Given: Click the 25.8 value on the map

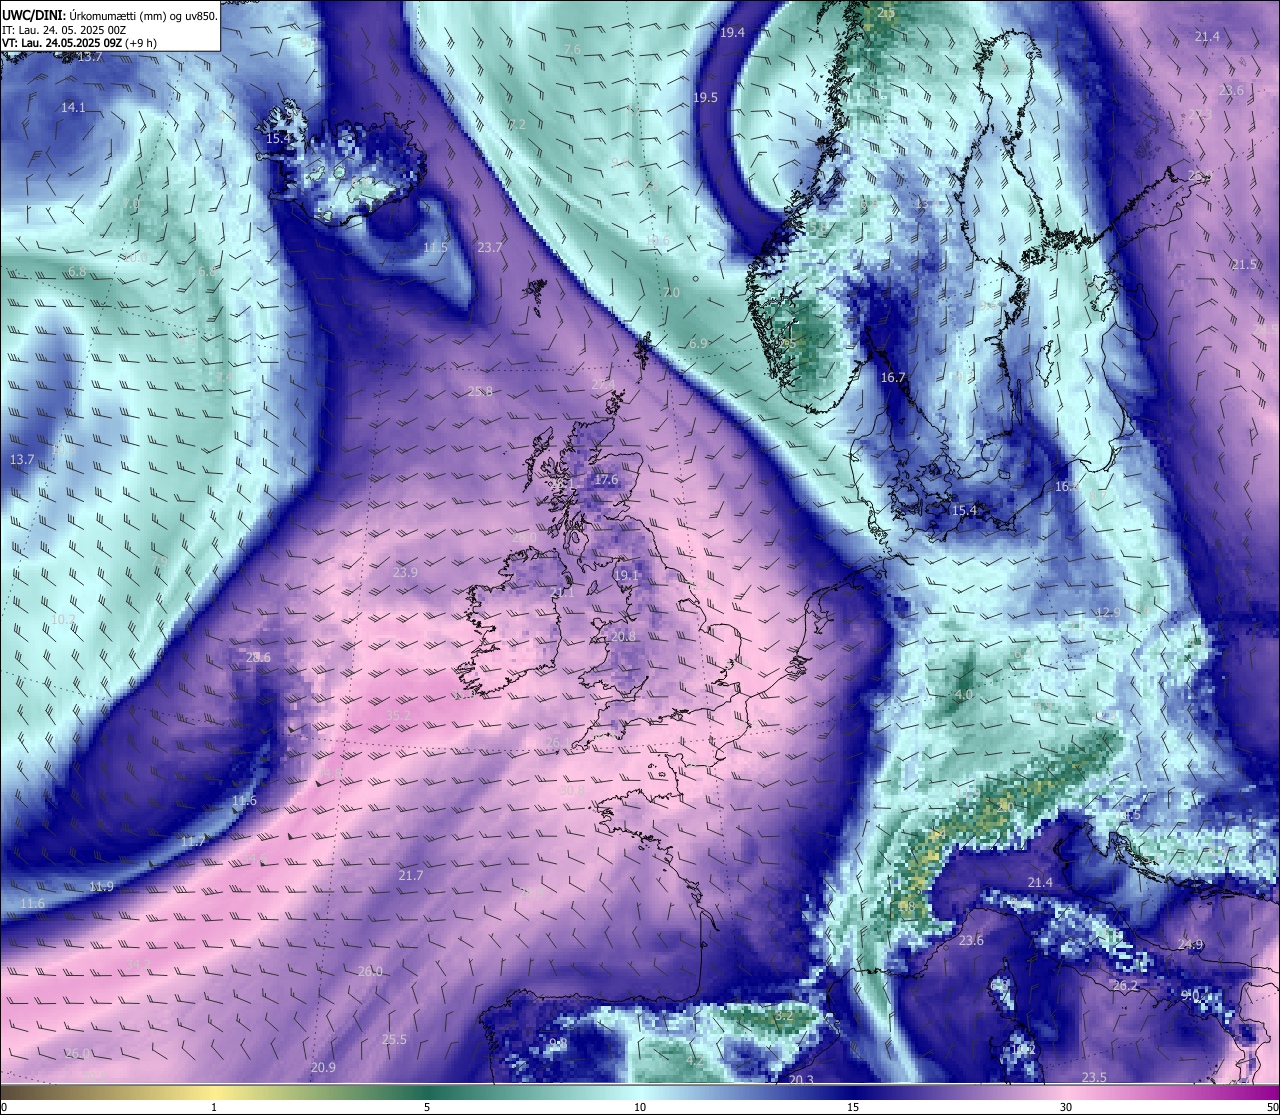Looking at the screenshot, I should point(480,391).
